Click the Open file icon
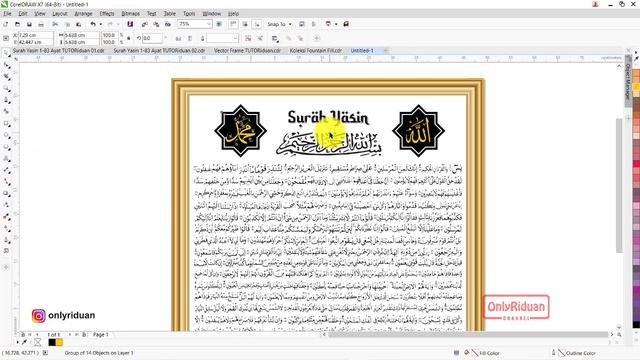 (17, 24)
